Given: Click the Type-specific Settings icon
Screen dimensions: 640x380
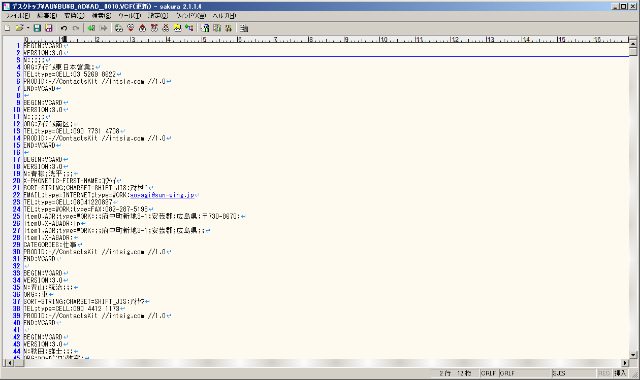Looking at the screenshot, I should point(217,28).
